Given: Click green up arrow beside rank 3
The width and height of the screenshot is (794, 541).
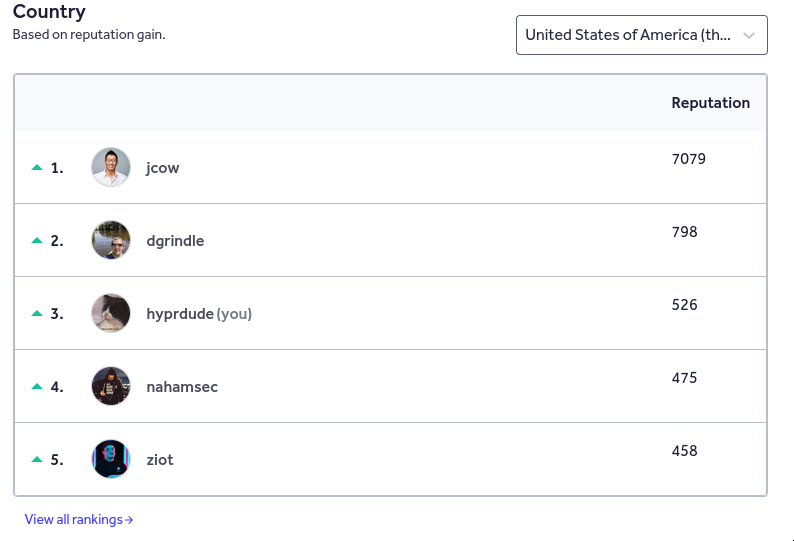Looking at the screenshot, I should coord(37,314).
